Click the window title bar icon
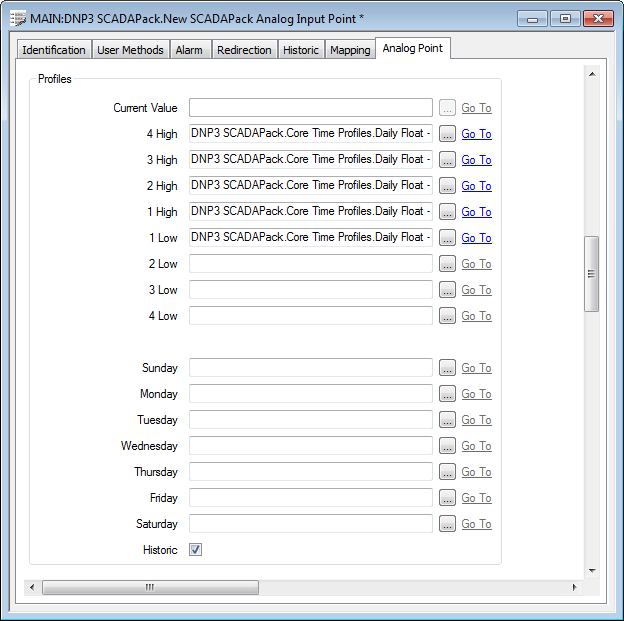The image size is (624, 621). tap(18, 19)
